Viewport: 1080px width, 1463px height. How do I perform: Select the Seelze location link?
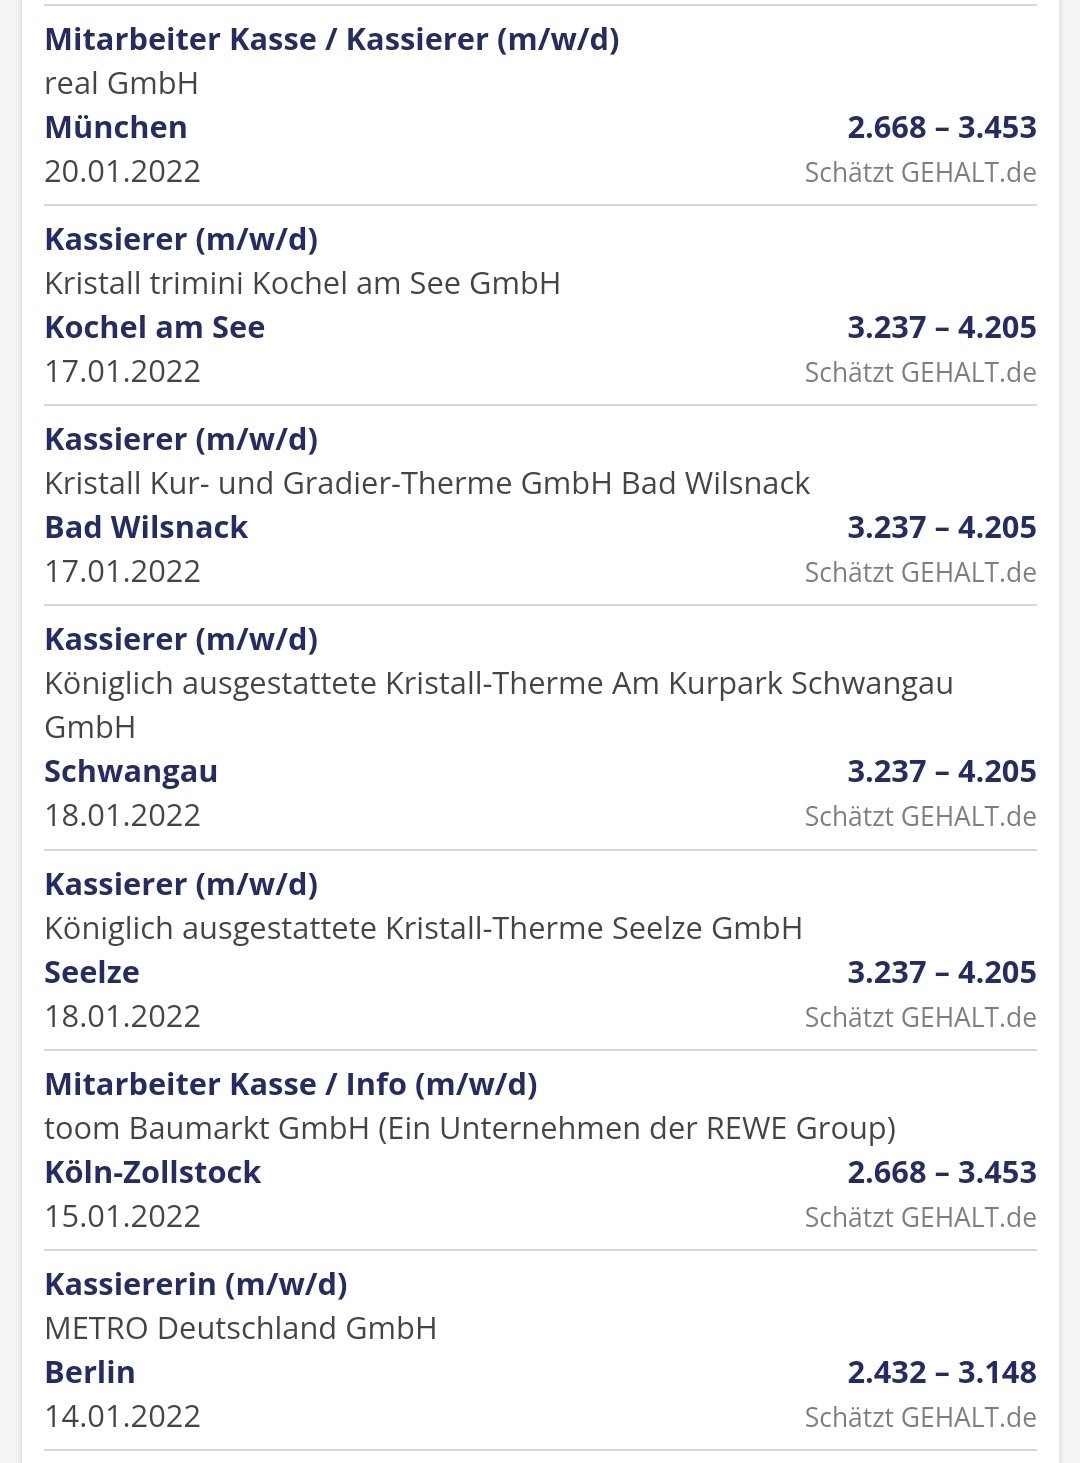(x=92, y=972)
